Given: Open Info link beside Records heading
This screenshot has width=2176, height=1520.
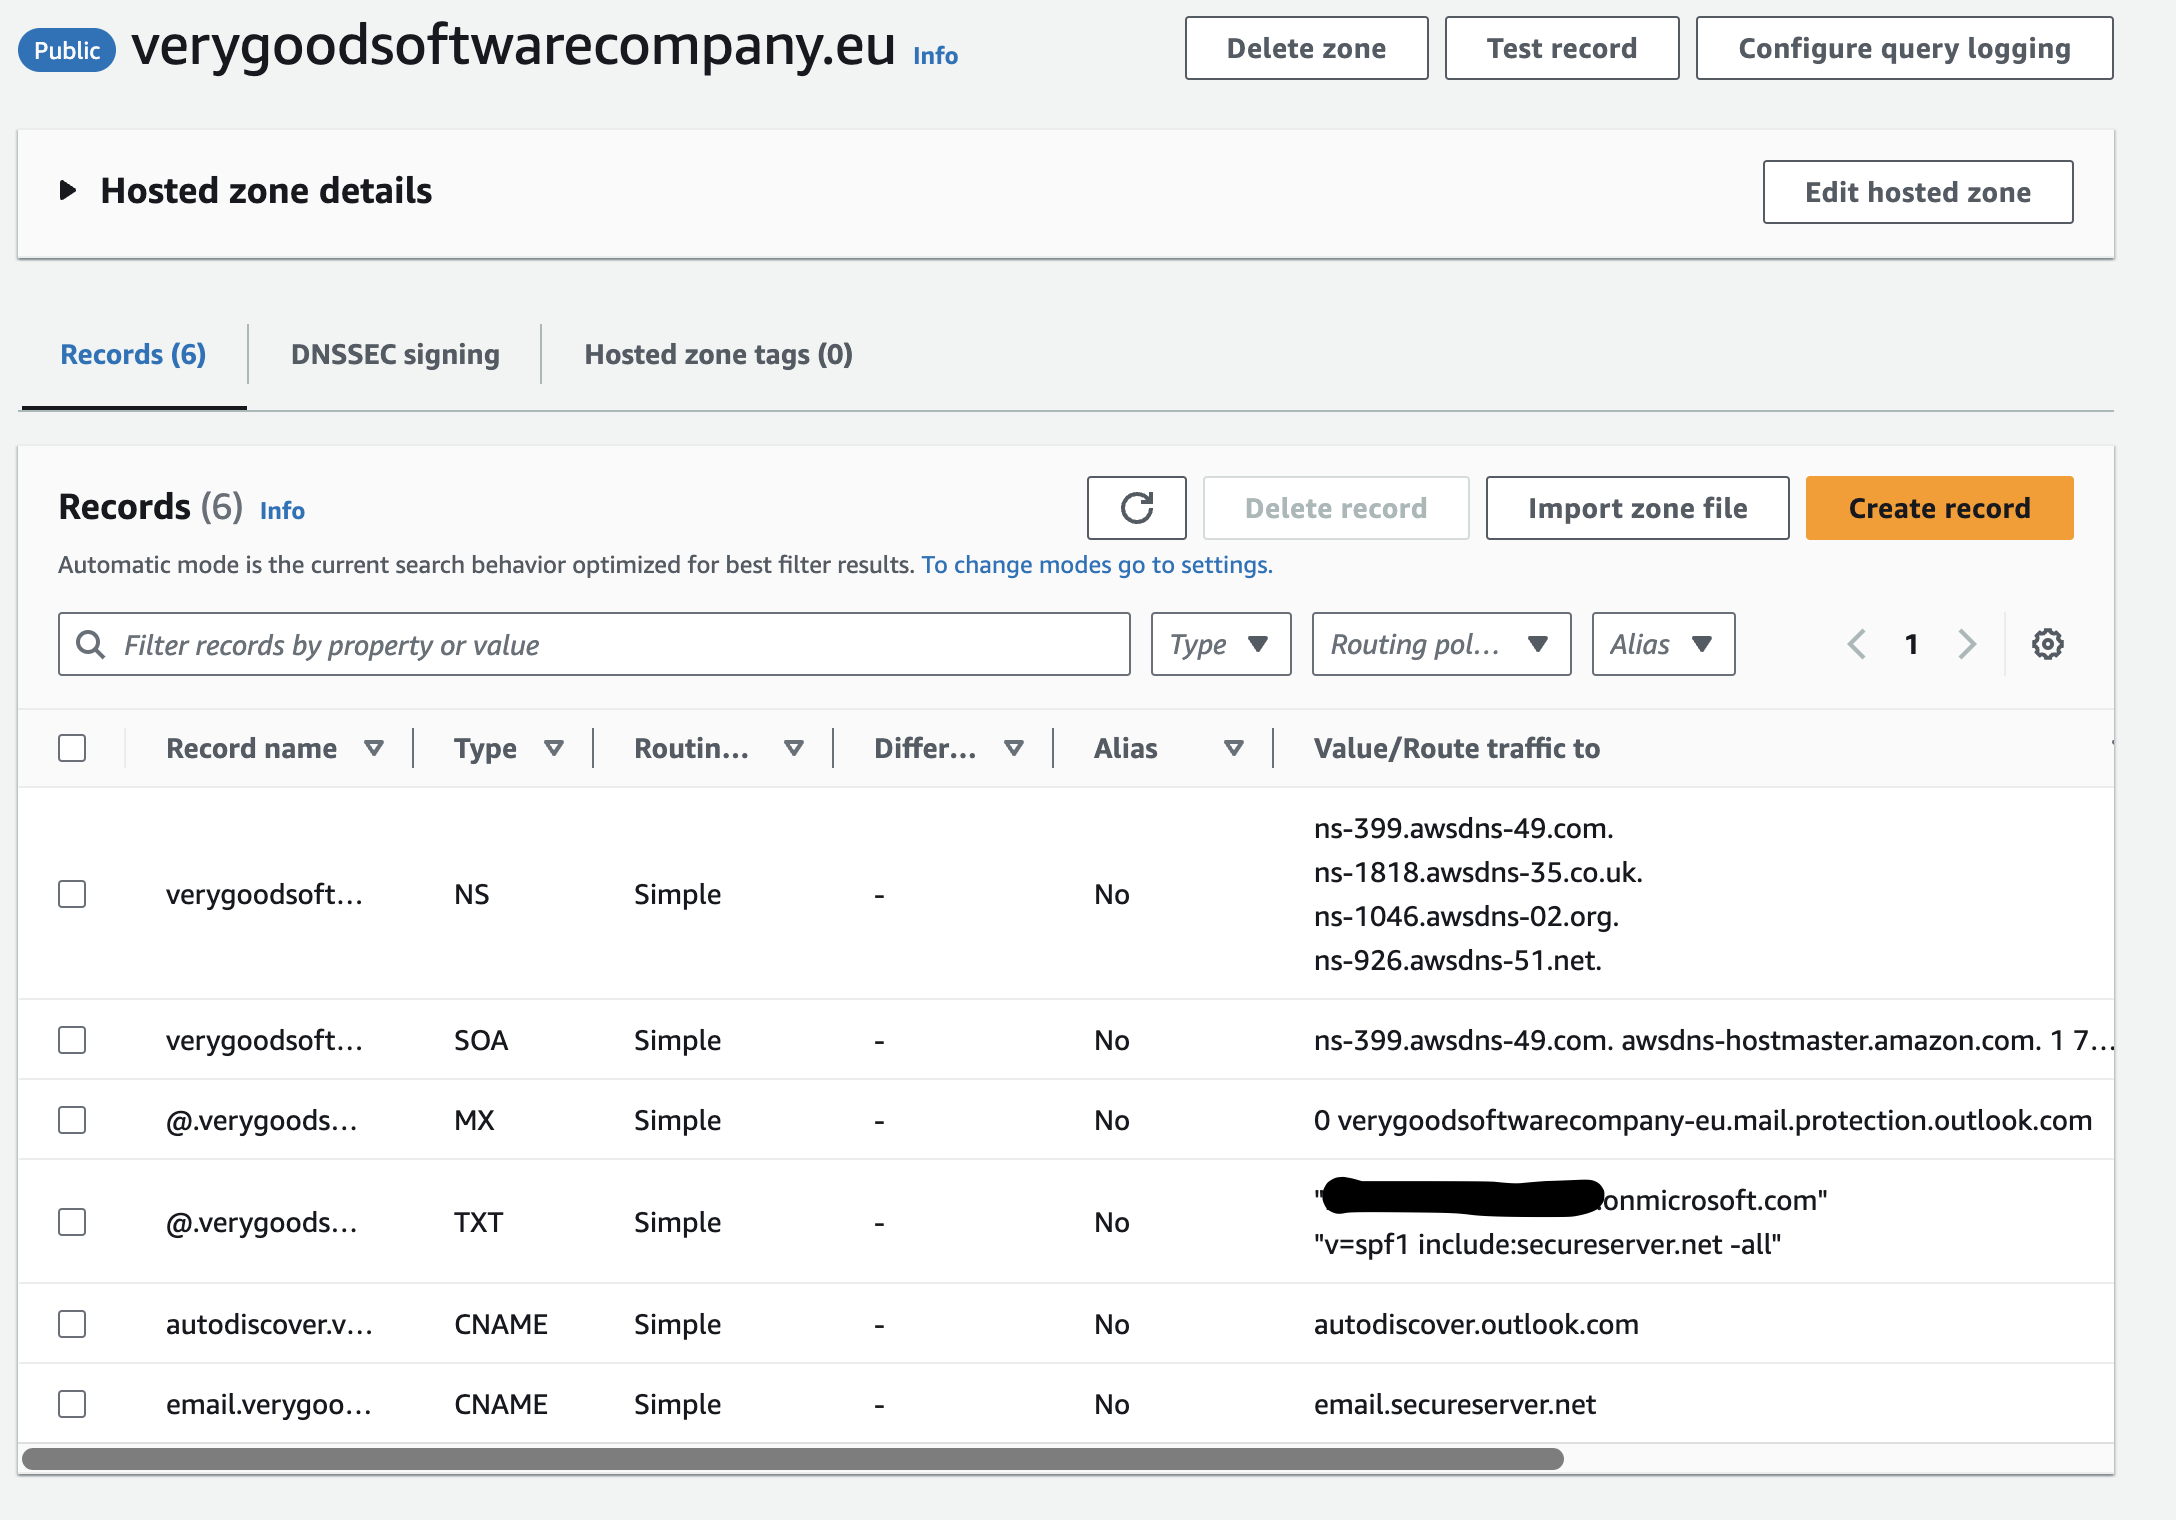Looking at the screenshot, I should tap(282, 510).
